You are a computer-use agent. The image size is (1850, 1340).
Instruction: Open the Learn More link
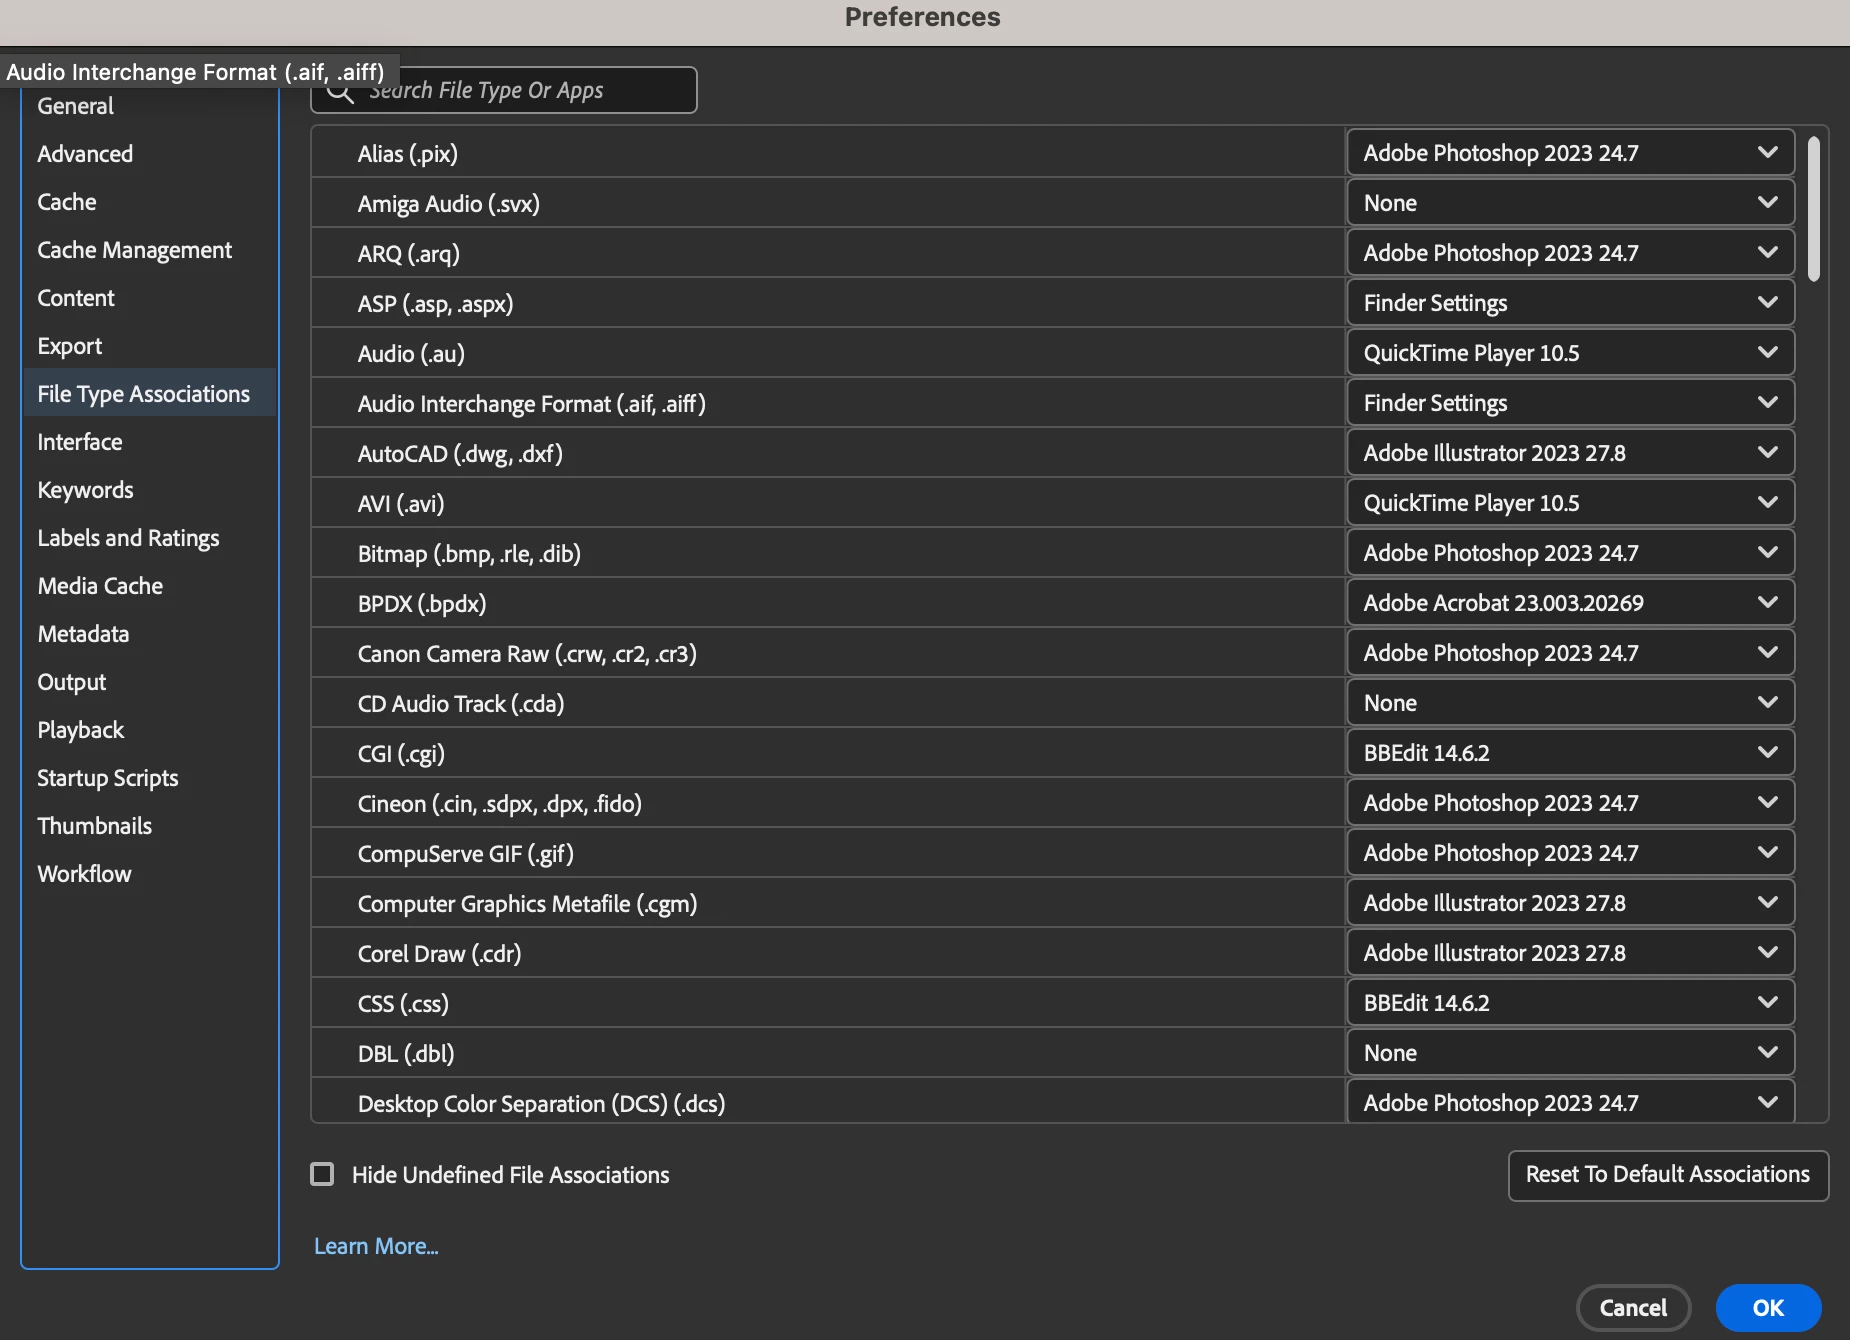(376, 1246)
